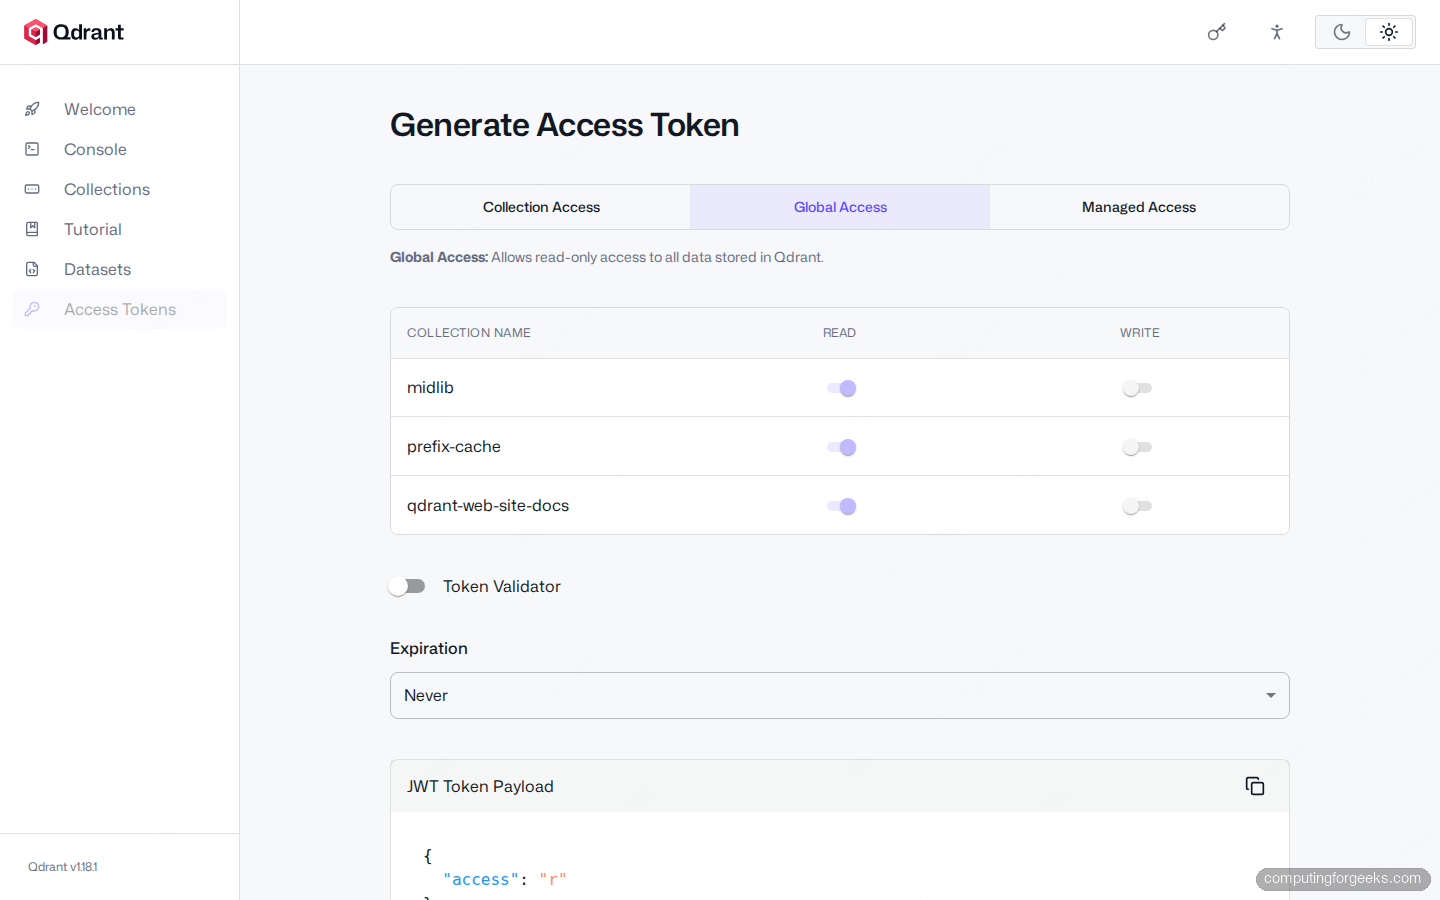This screenshot has width=1440, height=900.
Task: Toggle read access for qdrant-web-site-docs
Action: (841, 506)
